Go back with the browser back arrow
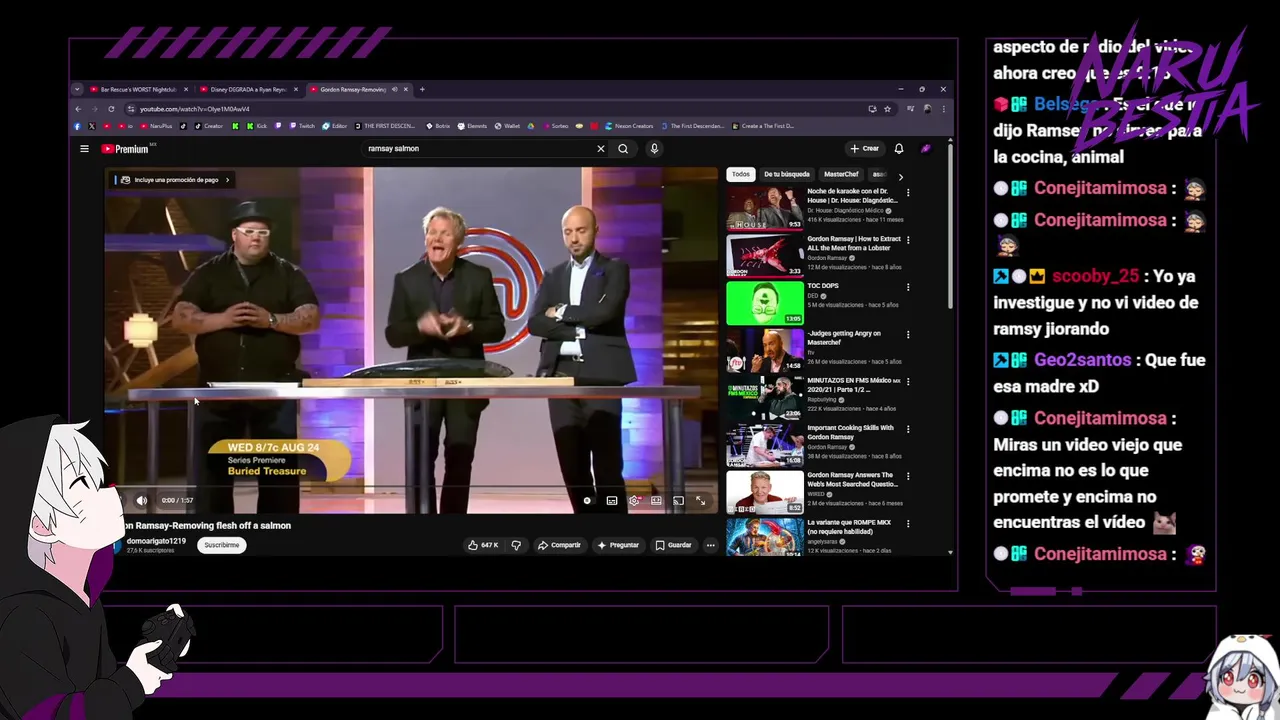Screen dimensions: 1280x720 pos(77,109)
